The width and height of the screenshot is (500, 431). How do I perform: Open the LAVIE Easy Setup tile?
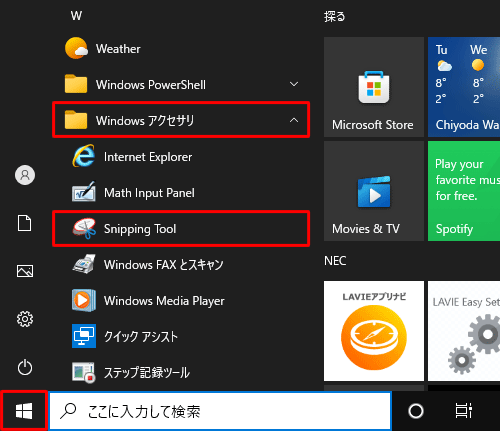464,331
